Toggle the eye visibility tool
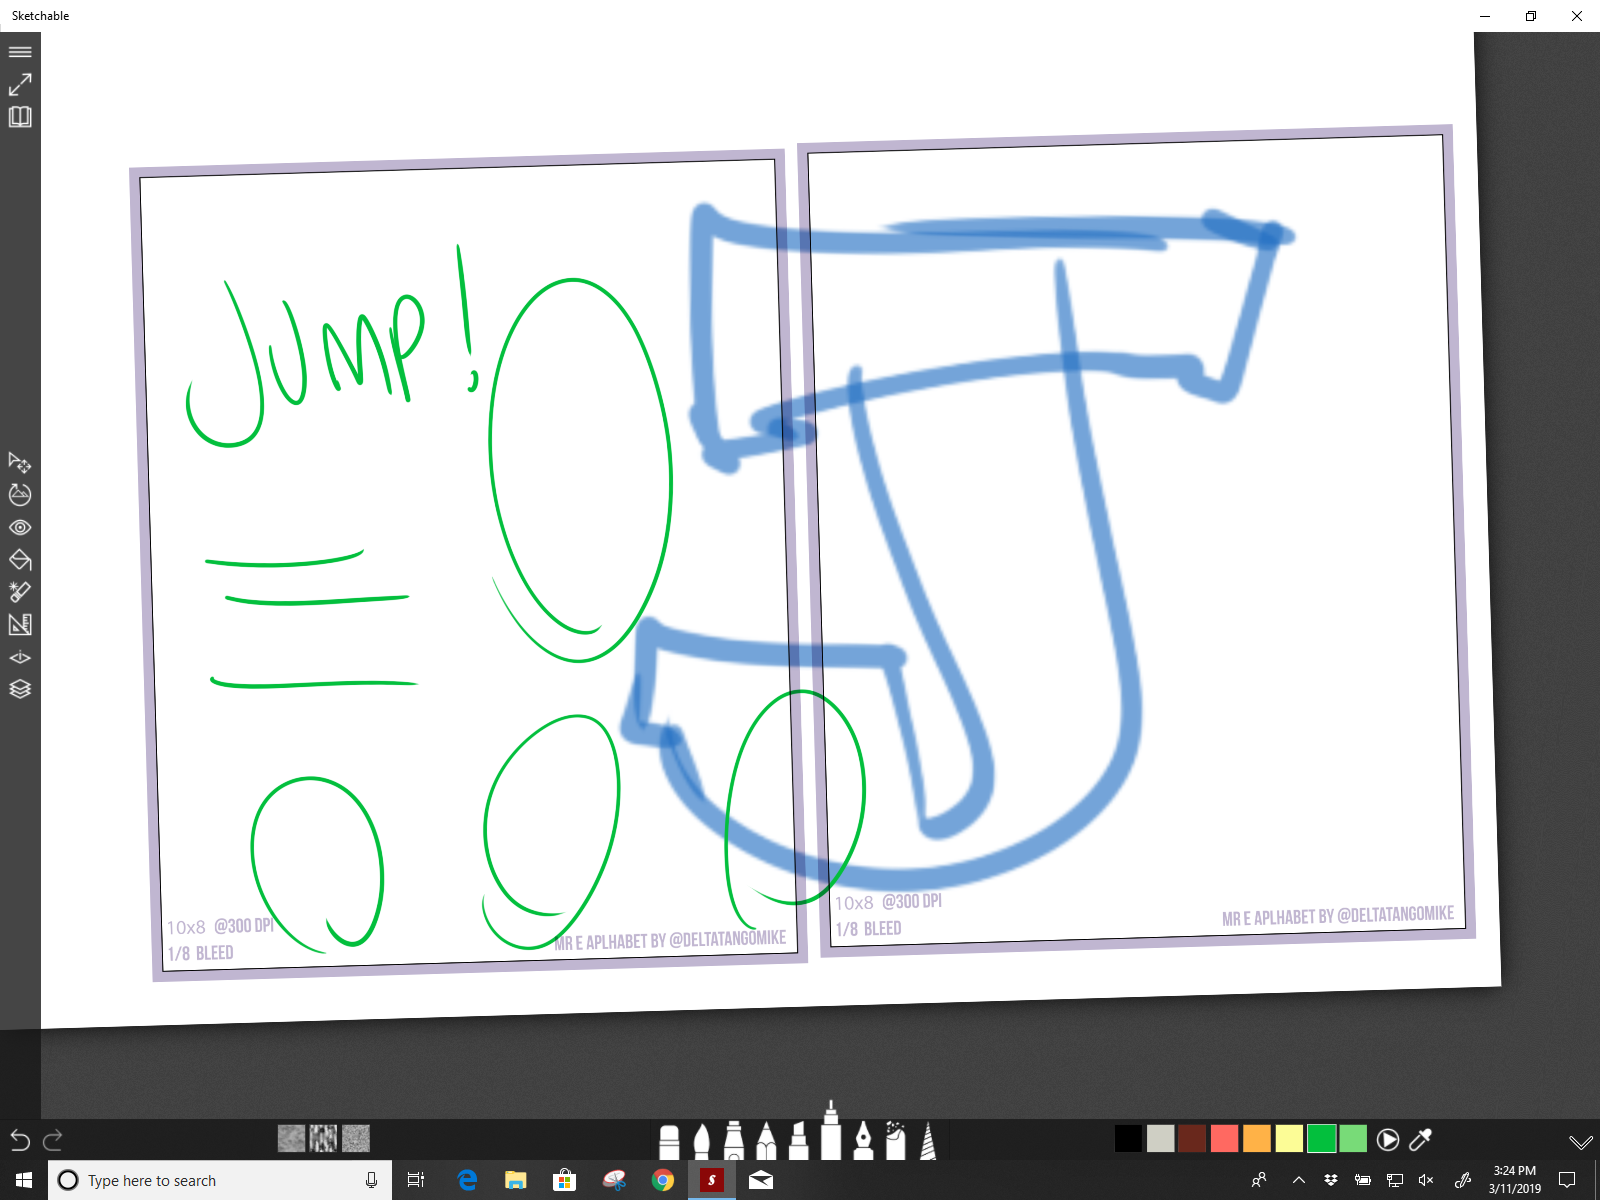Viewport: 1600px width, 1200px height. tap(20, 527)
